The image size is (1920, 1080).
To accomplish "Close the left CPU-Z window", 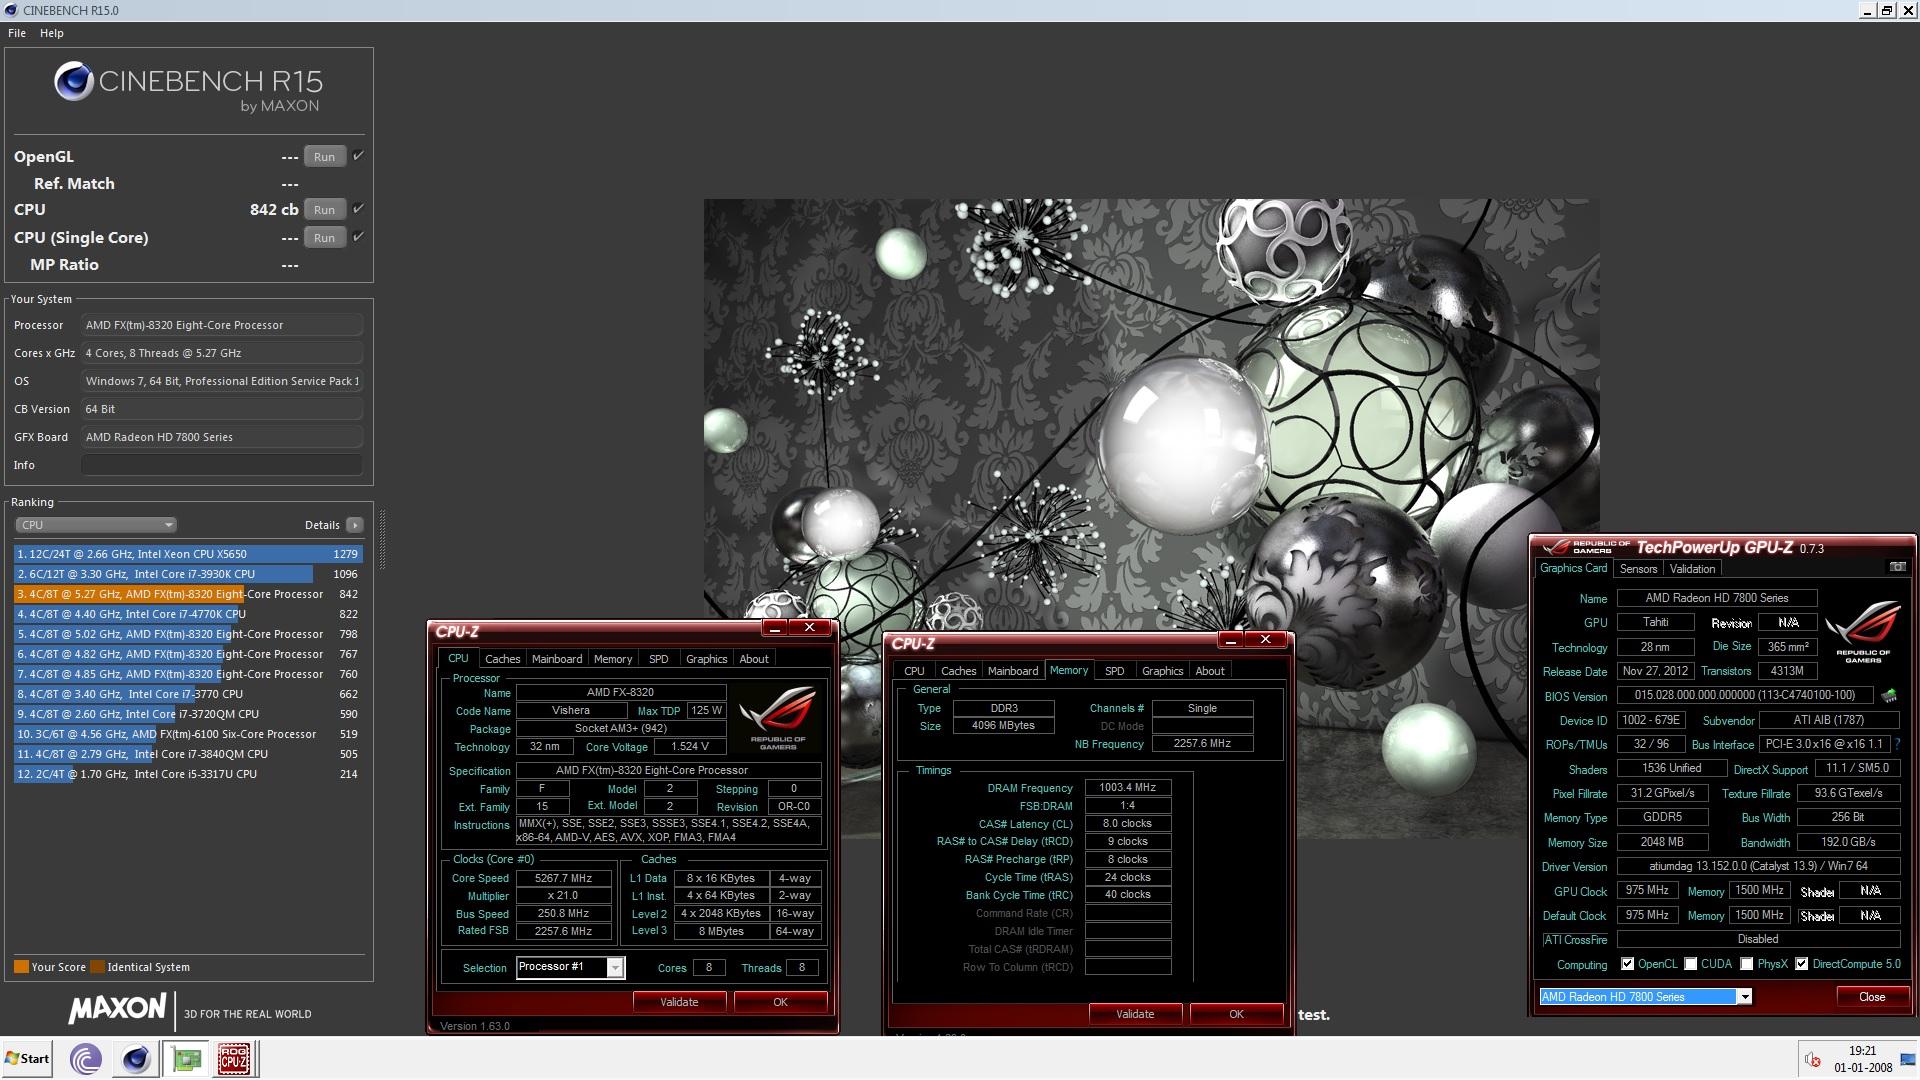I will point(809,628).
